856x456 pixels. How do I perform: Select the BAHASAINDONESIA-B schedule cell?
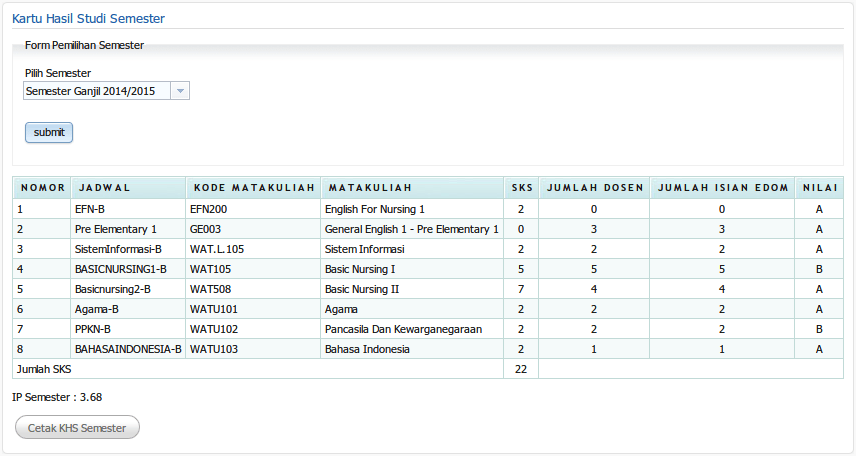click(x=128, y=349)
